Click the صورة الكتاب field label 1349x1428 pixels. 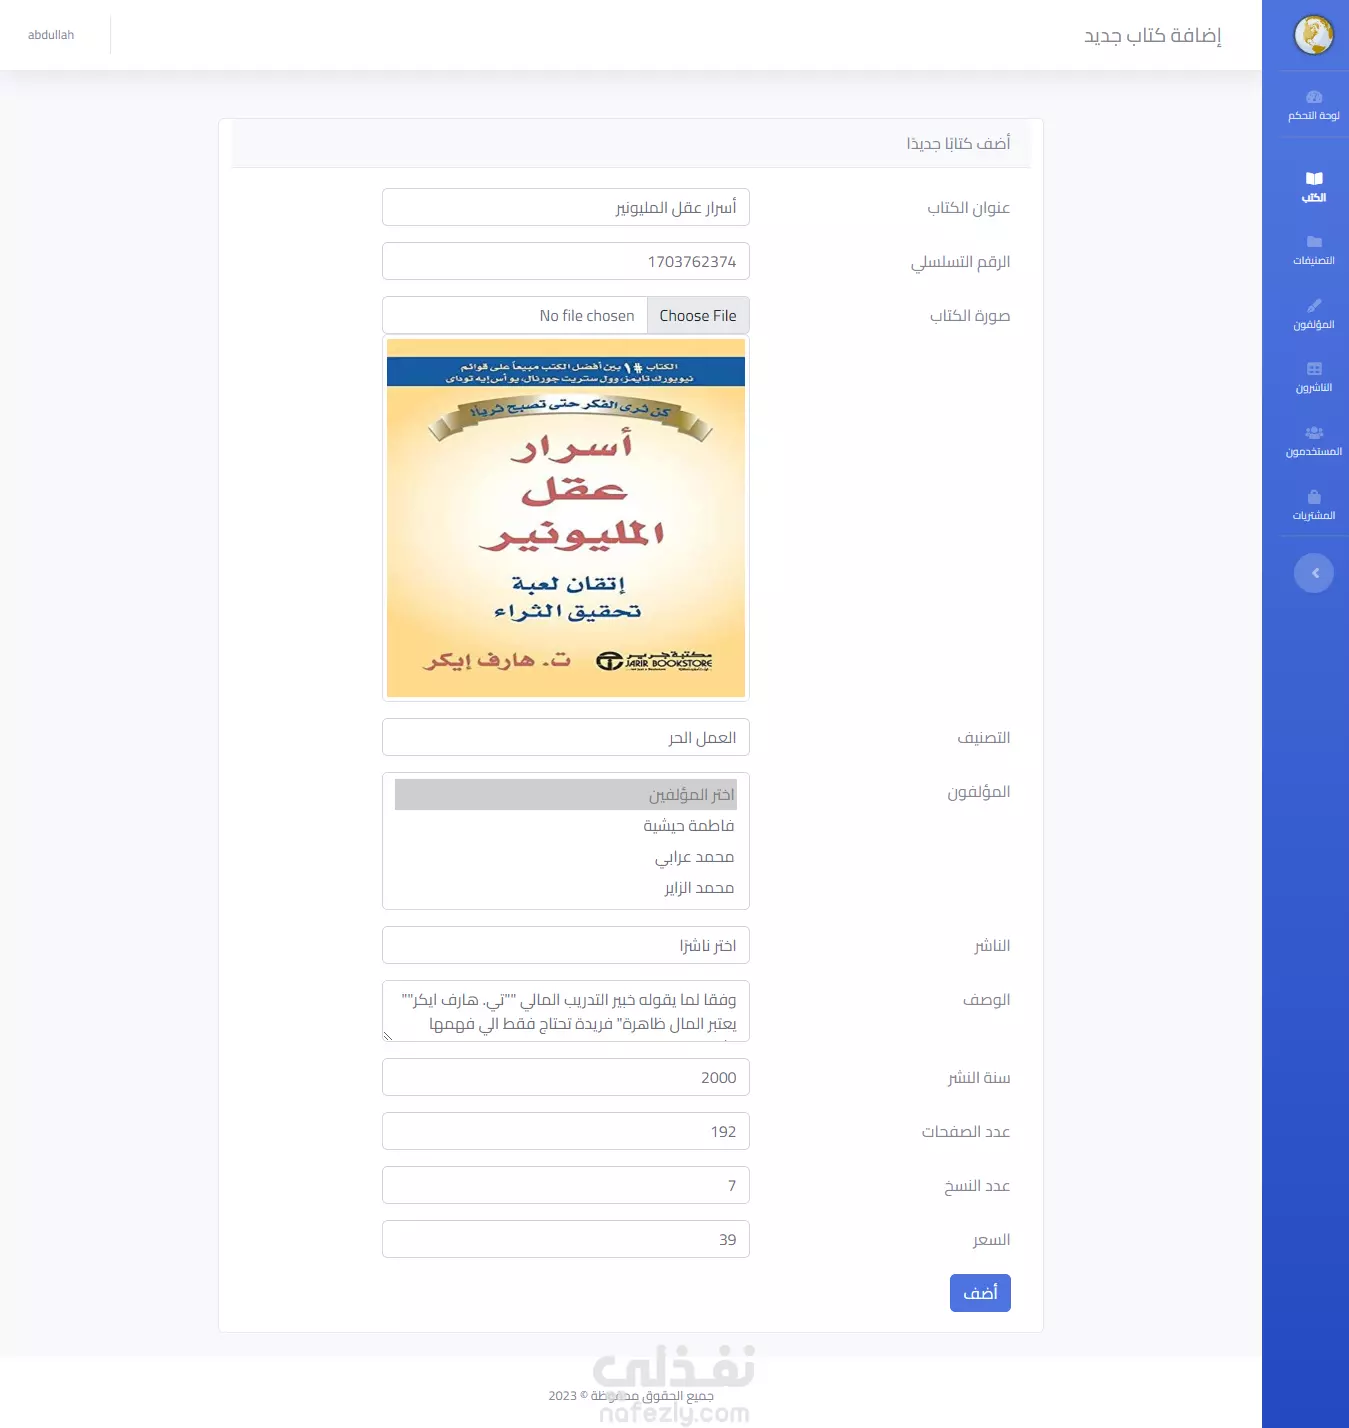tap(970, 316)
